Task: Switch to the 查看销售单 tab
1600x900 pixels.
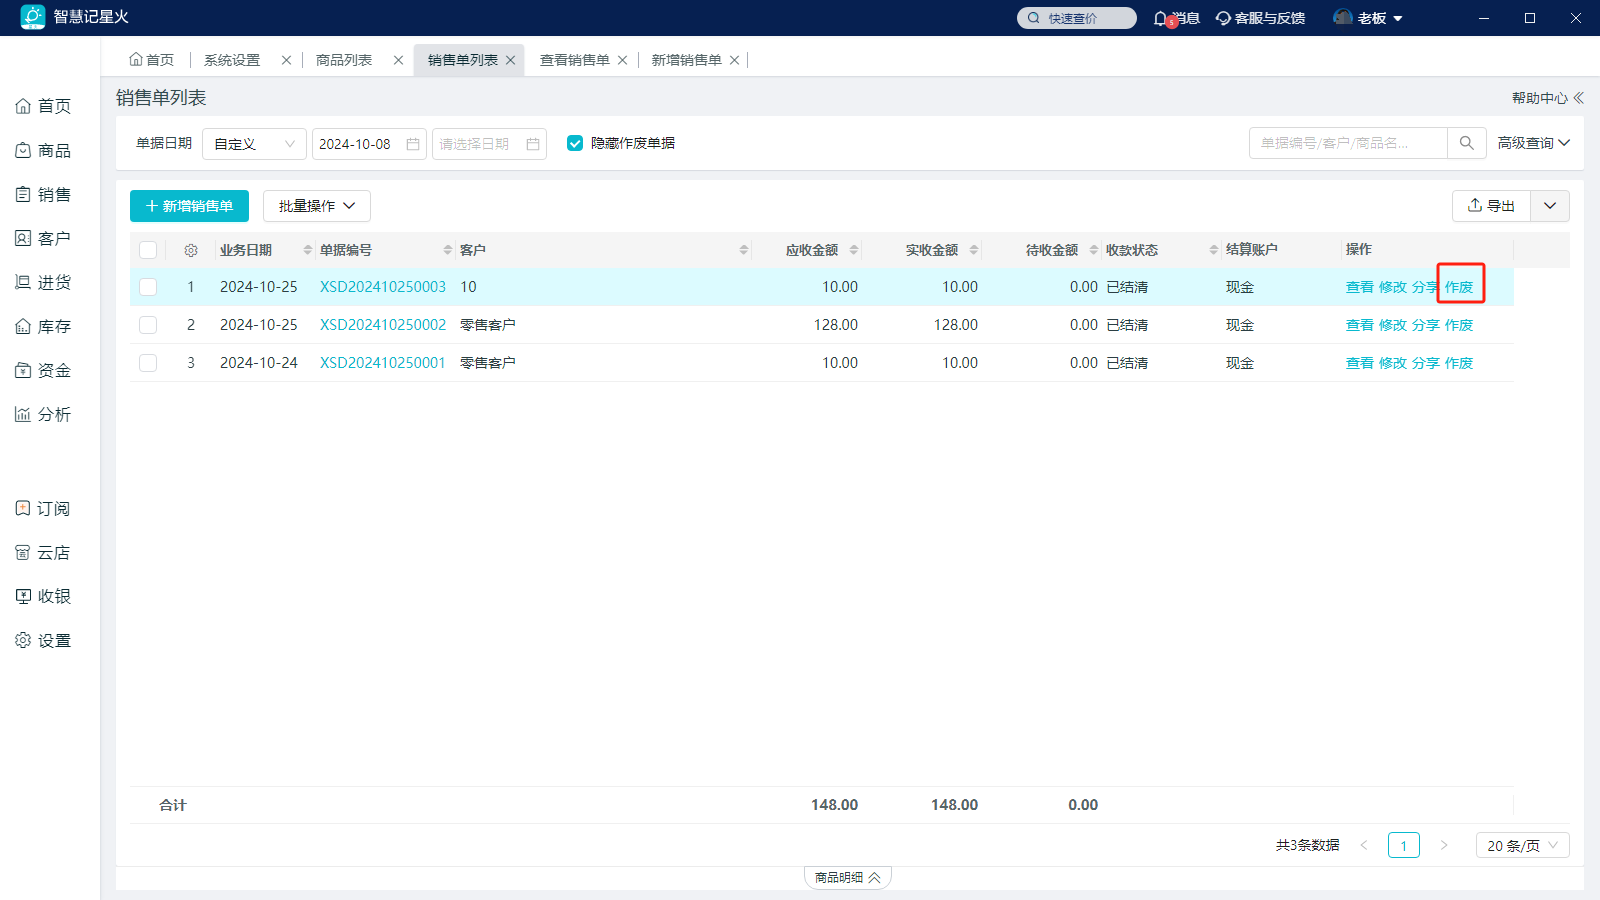Action: [575, 60]
